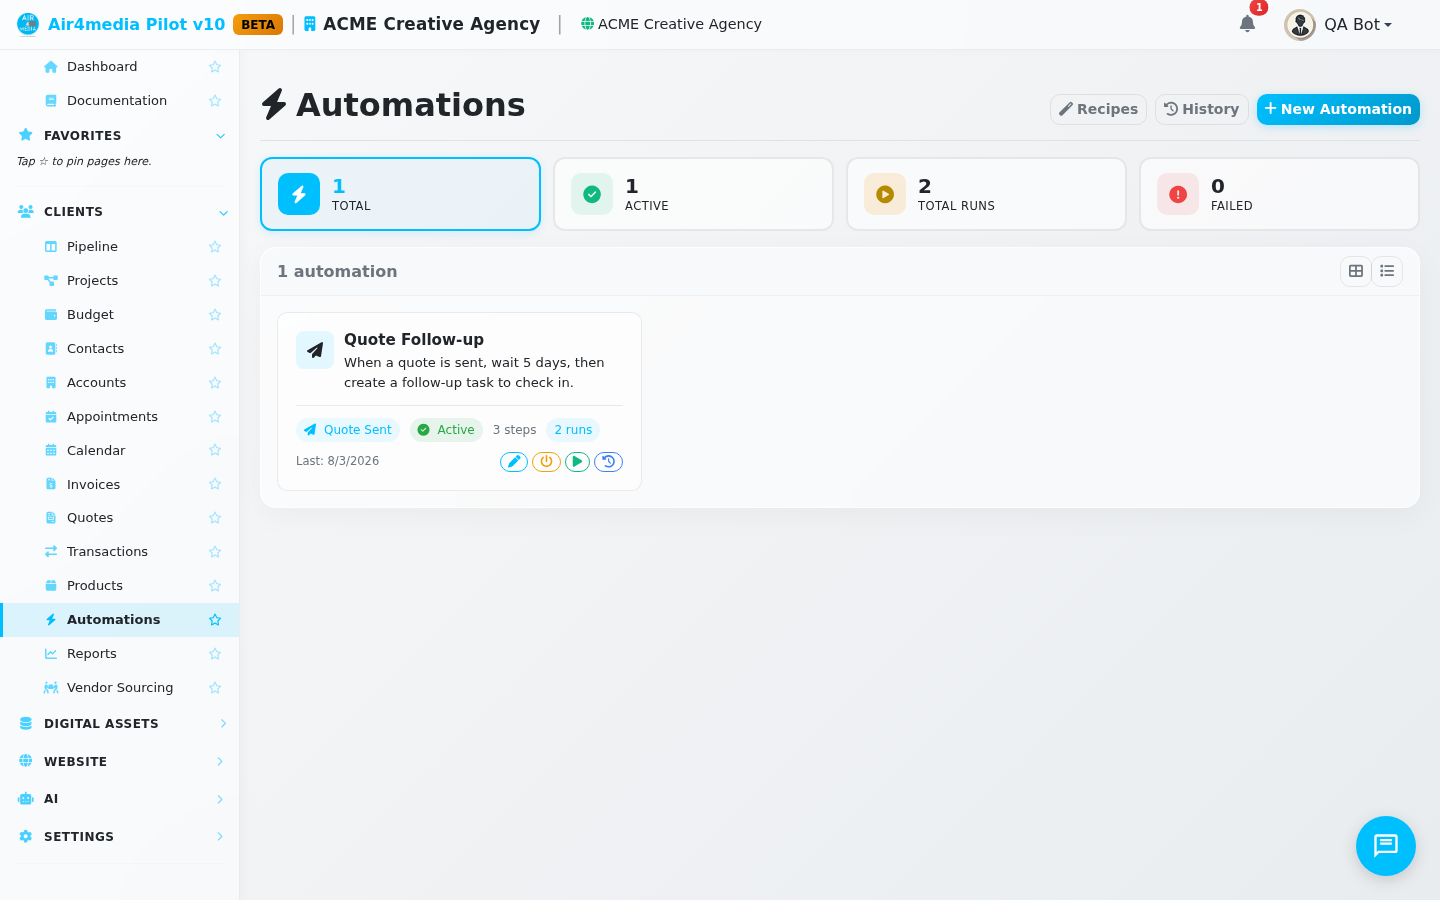Image resolution: width=1440 pixels, height=900 pixels.
Task: Star the Budget page
Action: 215,315
